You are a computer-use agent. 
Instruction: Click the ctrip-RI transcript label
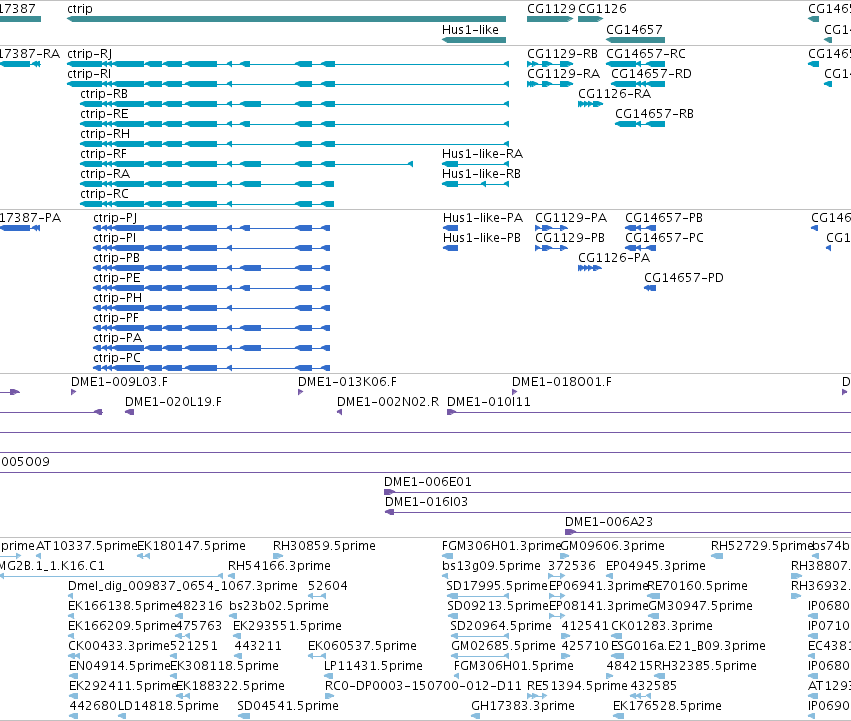pyautogui.click(x=89, y=74)
